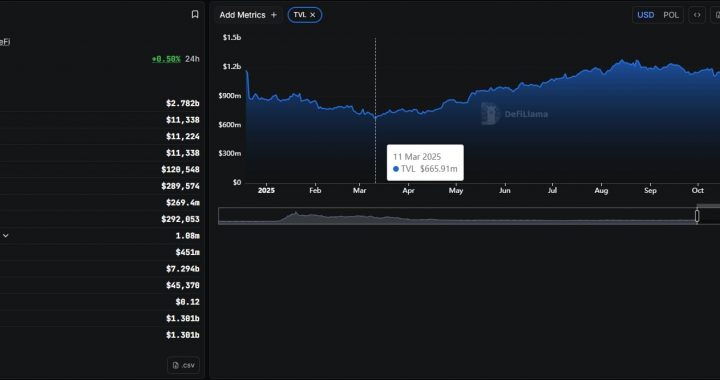Click the $900m y-axis label
Viewport: 720px width, 380px height.
pyautogui.click(x=231, y=95)
